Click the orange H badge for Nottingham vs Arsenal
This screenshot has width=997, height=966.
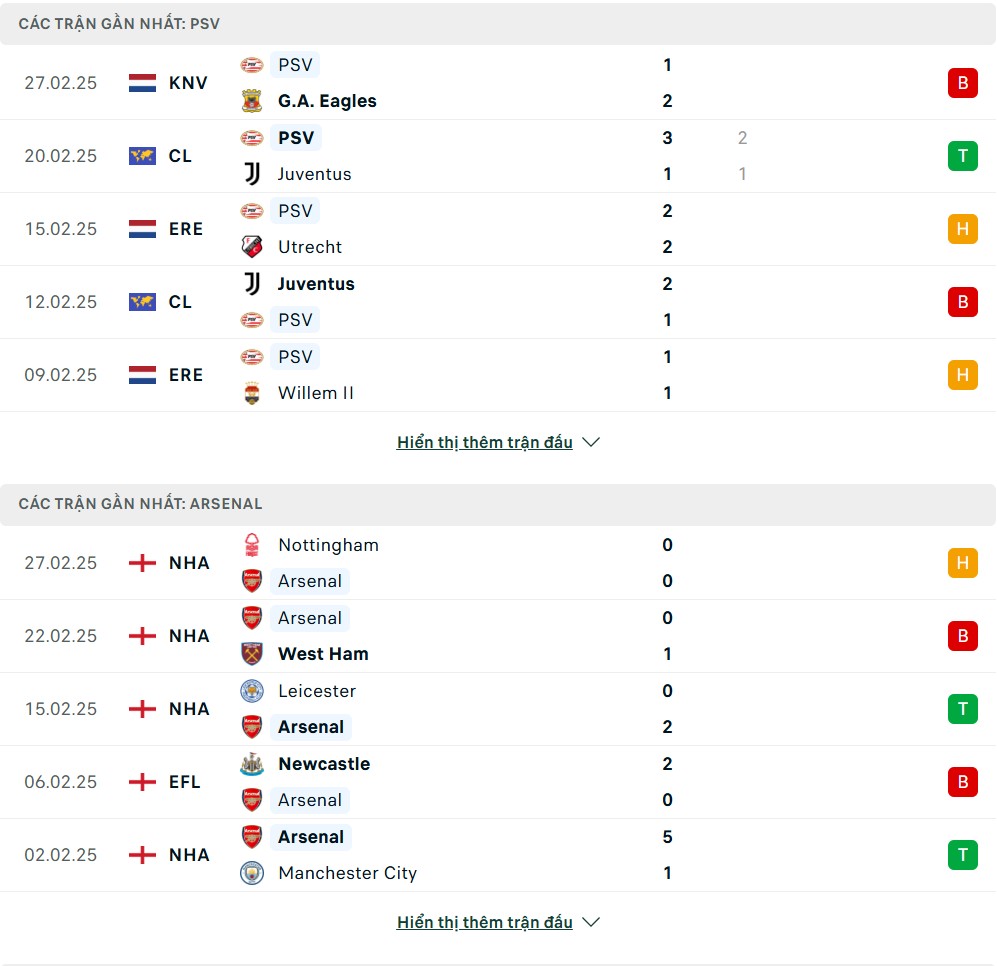[x=962, y=563]
